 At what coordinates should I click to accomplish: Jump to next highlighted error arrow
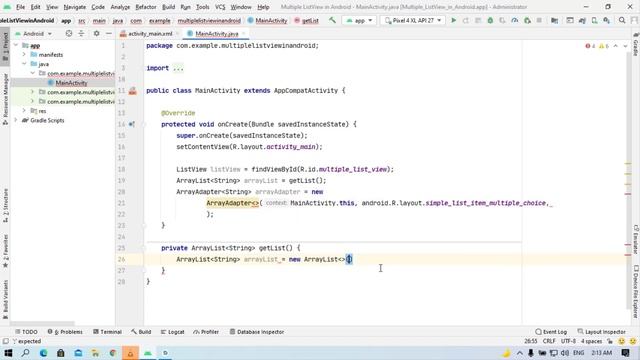point(625,46)
